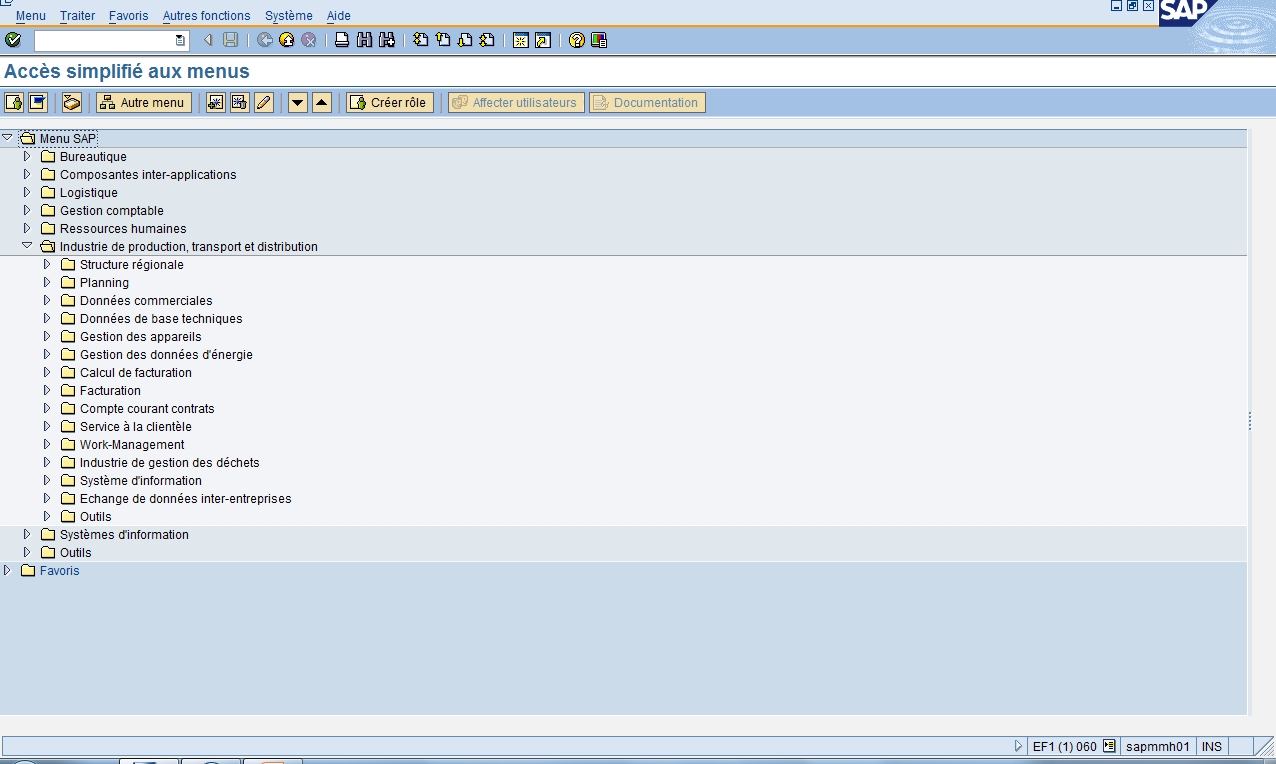Click the Print icon
This screenshot has width=1276, height=764.
tap(342, 40)
